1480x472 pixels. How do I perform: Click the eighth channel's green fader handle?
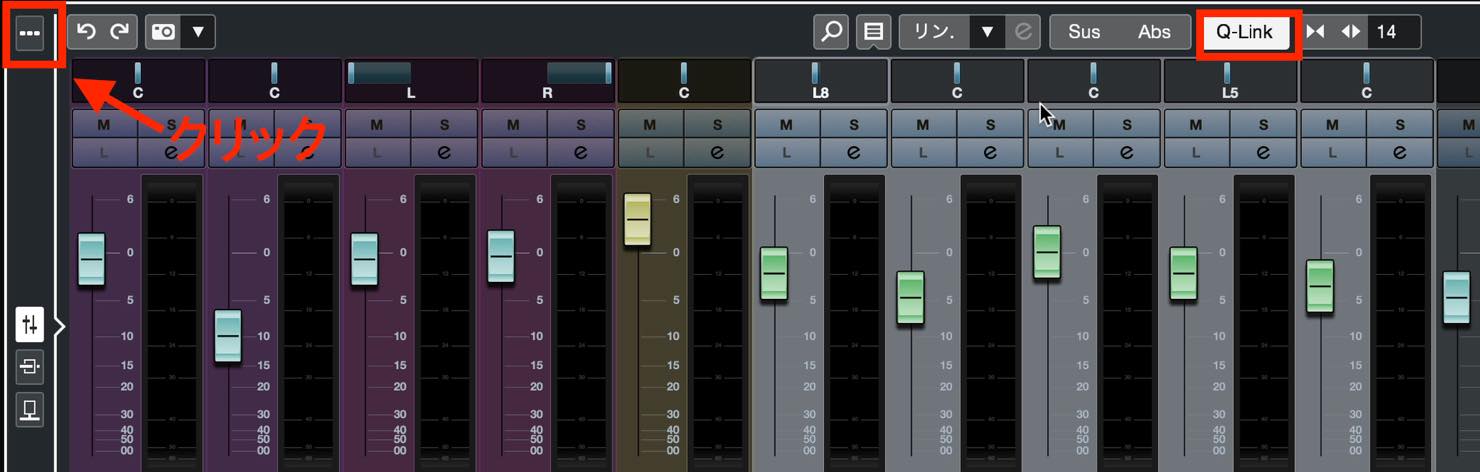point(1047,252)
